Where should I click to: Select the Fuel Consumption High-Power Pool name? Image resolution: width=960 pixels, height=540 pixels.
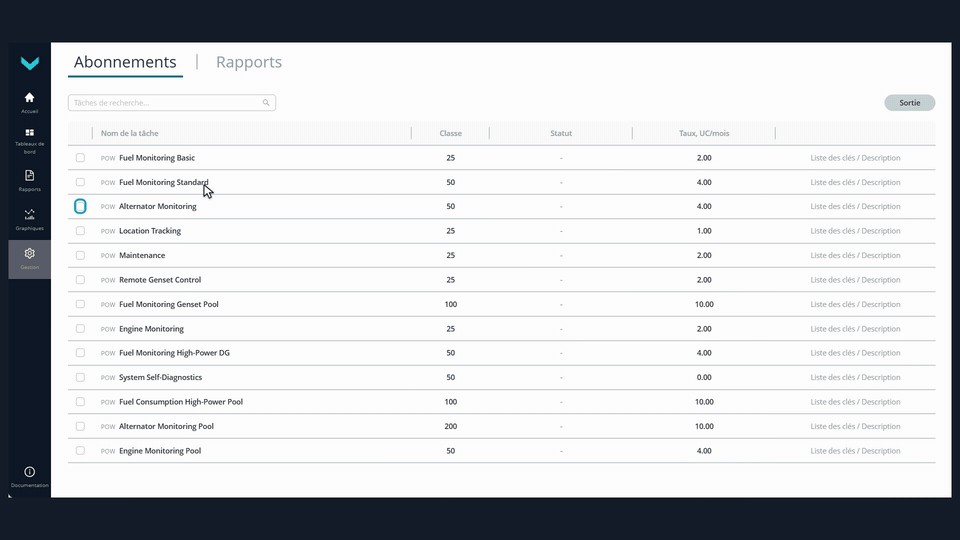181,402
